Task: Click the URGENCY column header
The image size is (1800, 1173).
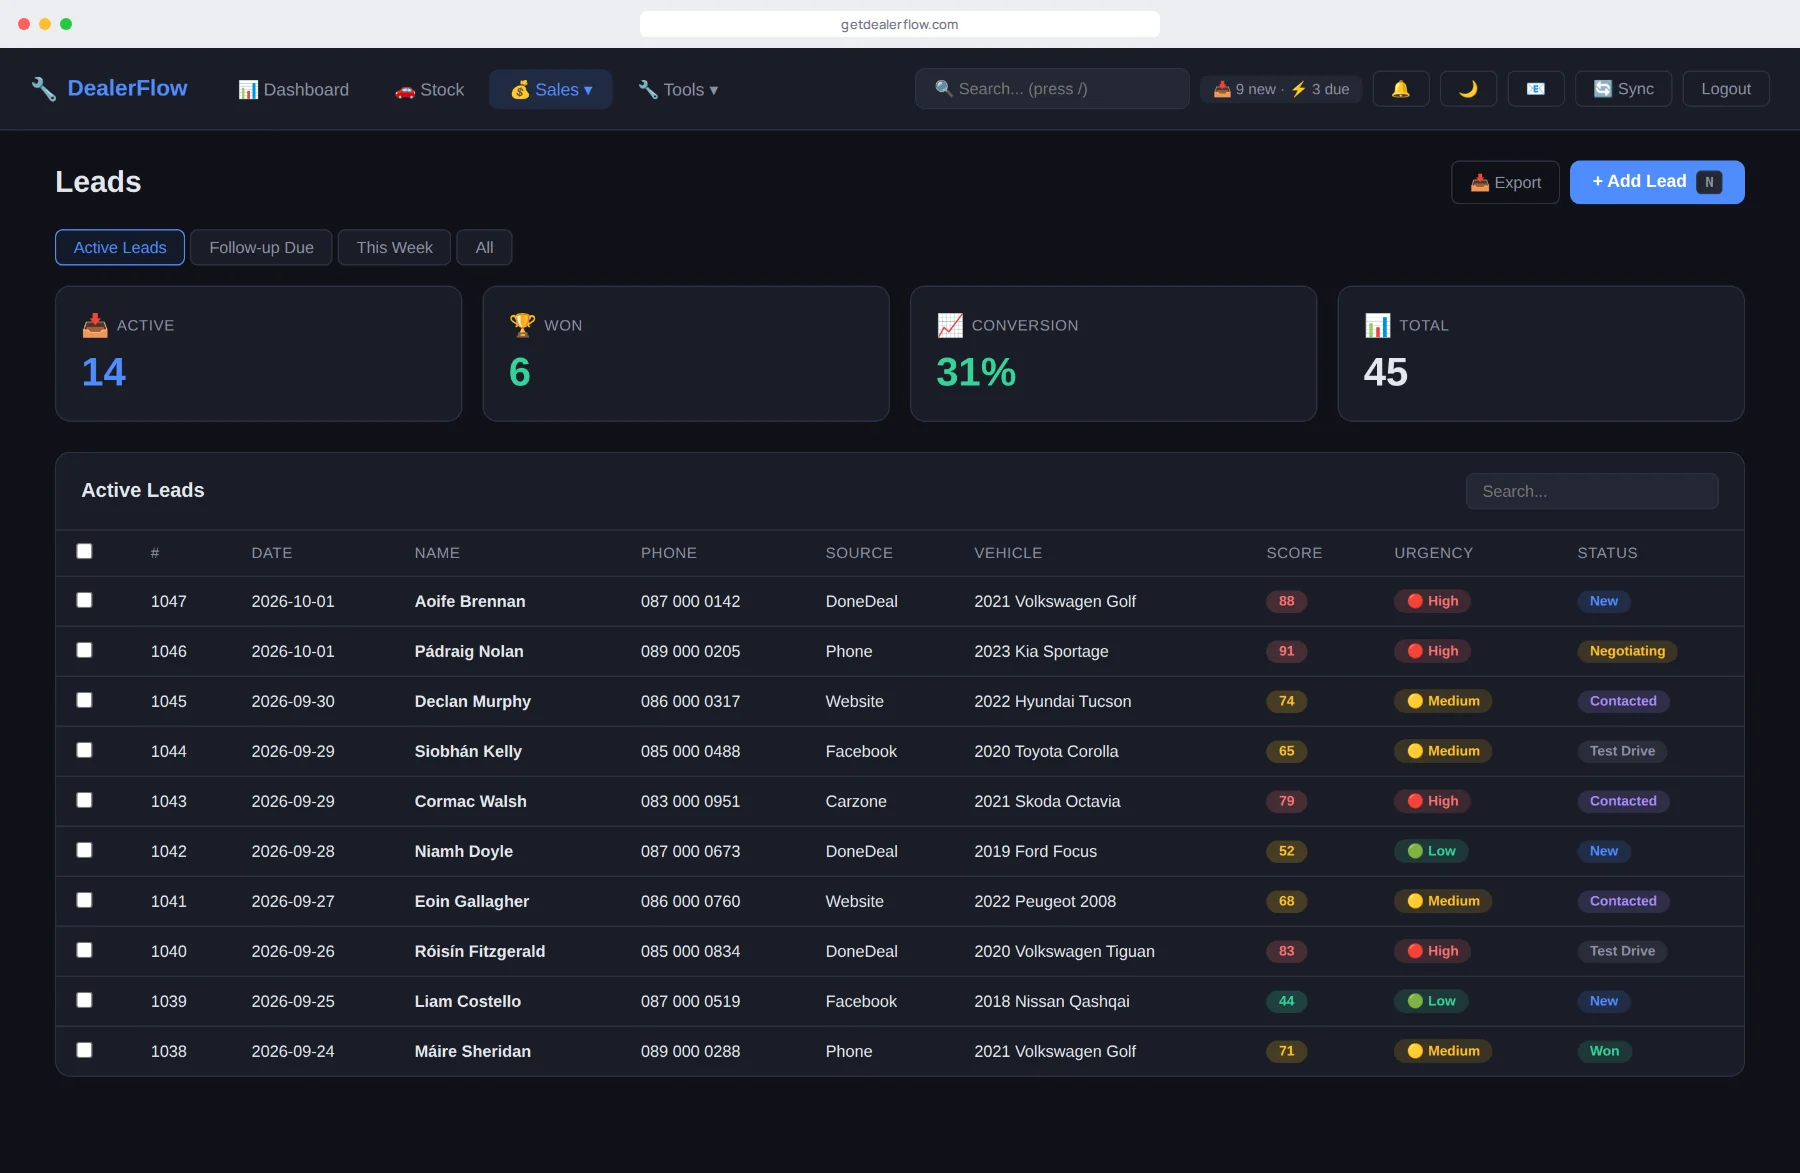Action: pos(1433,553)
